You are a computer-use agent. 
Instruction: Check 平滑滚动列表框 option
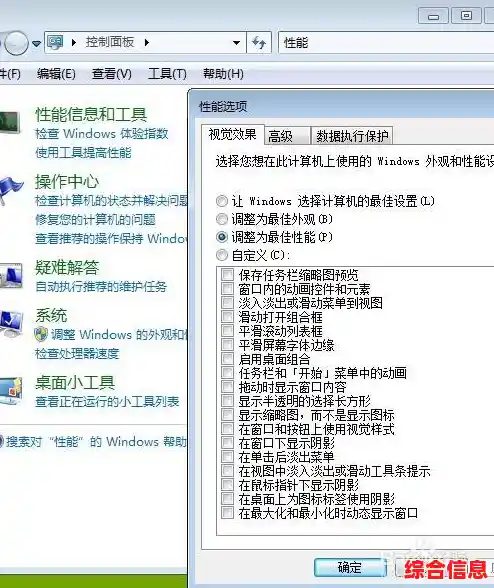click(x=227, y=331)
